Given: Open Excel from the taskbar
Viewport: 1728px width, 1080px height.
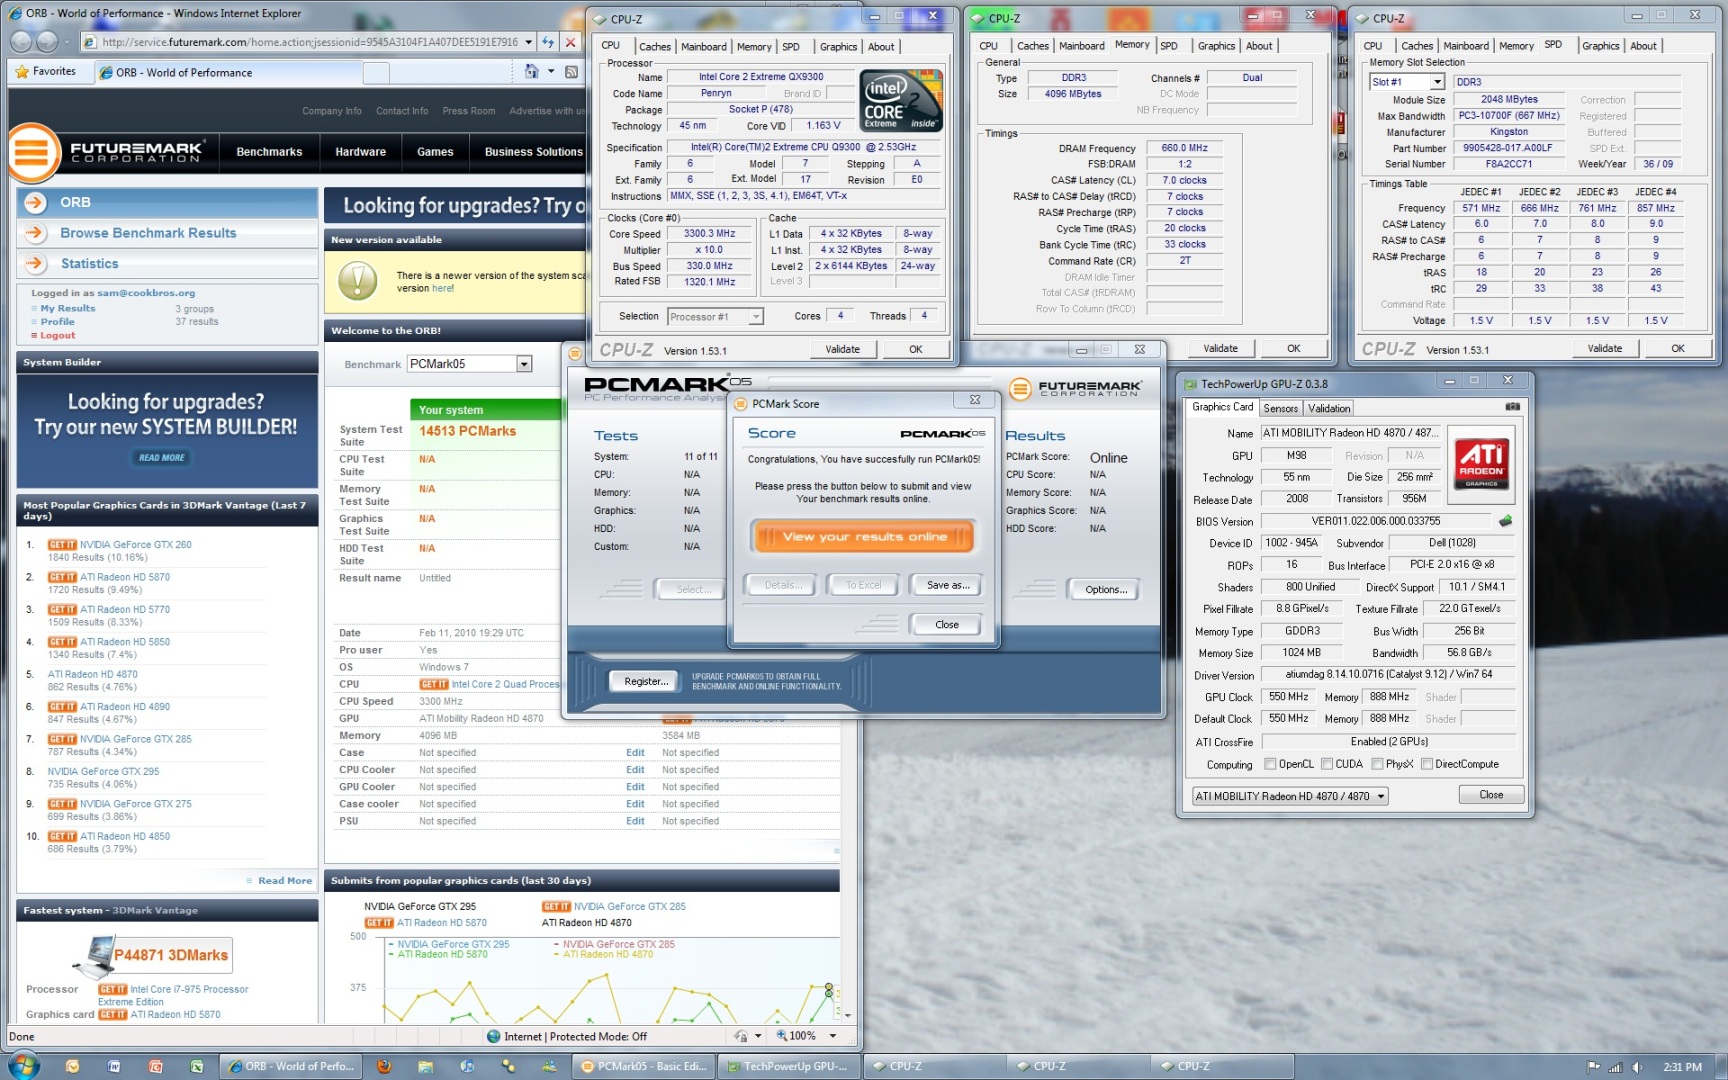Looking at the screenshot, I should [x=197, y=1066].
